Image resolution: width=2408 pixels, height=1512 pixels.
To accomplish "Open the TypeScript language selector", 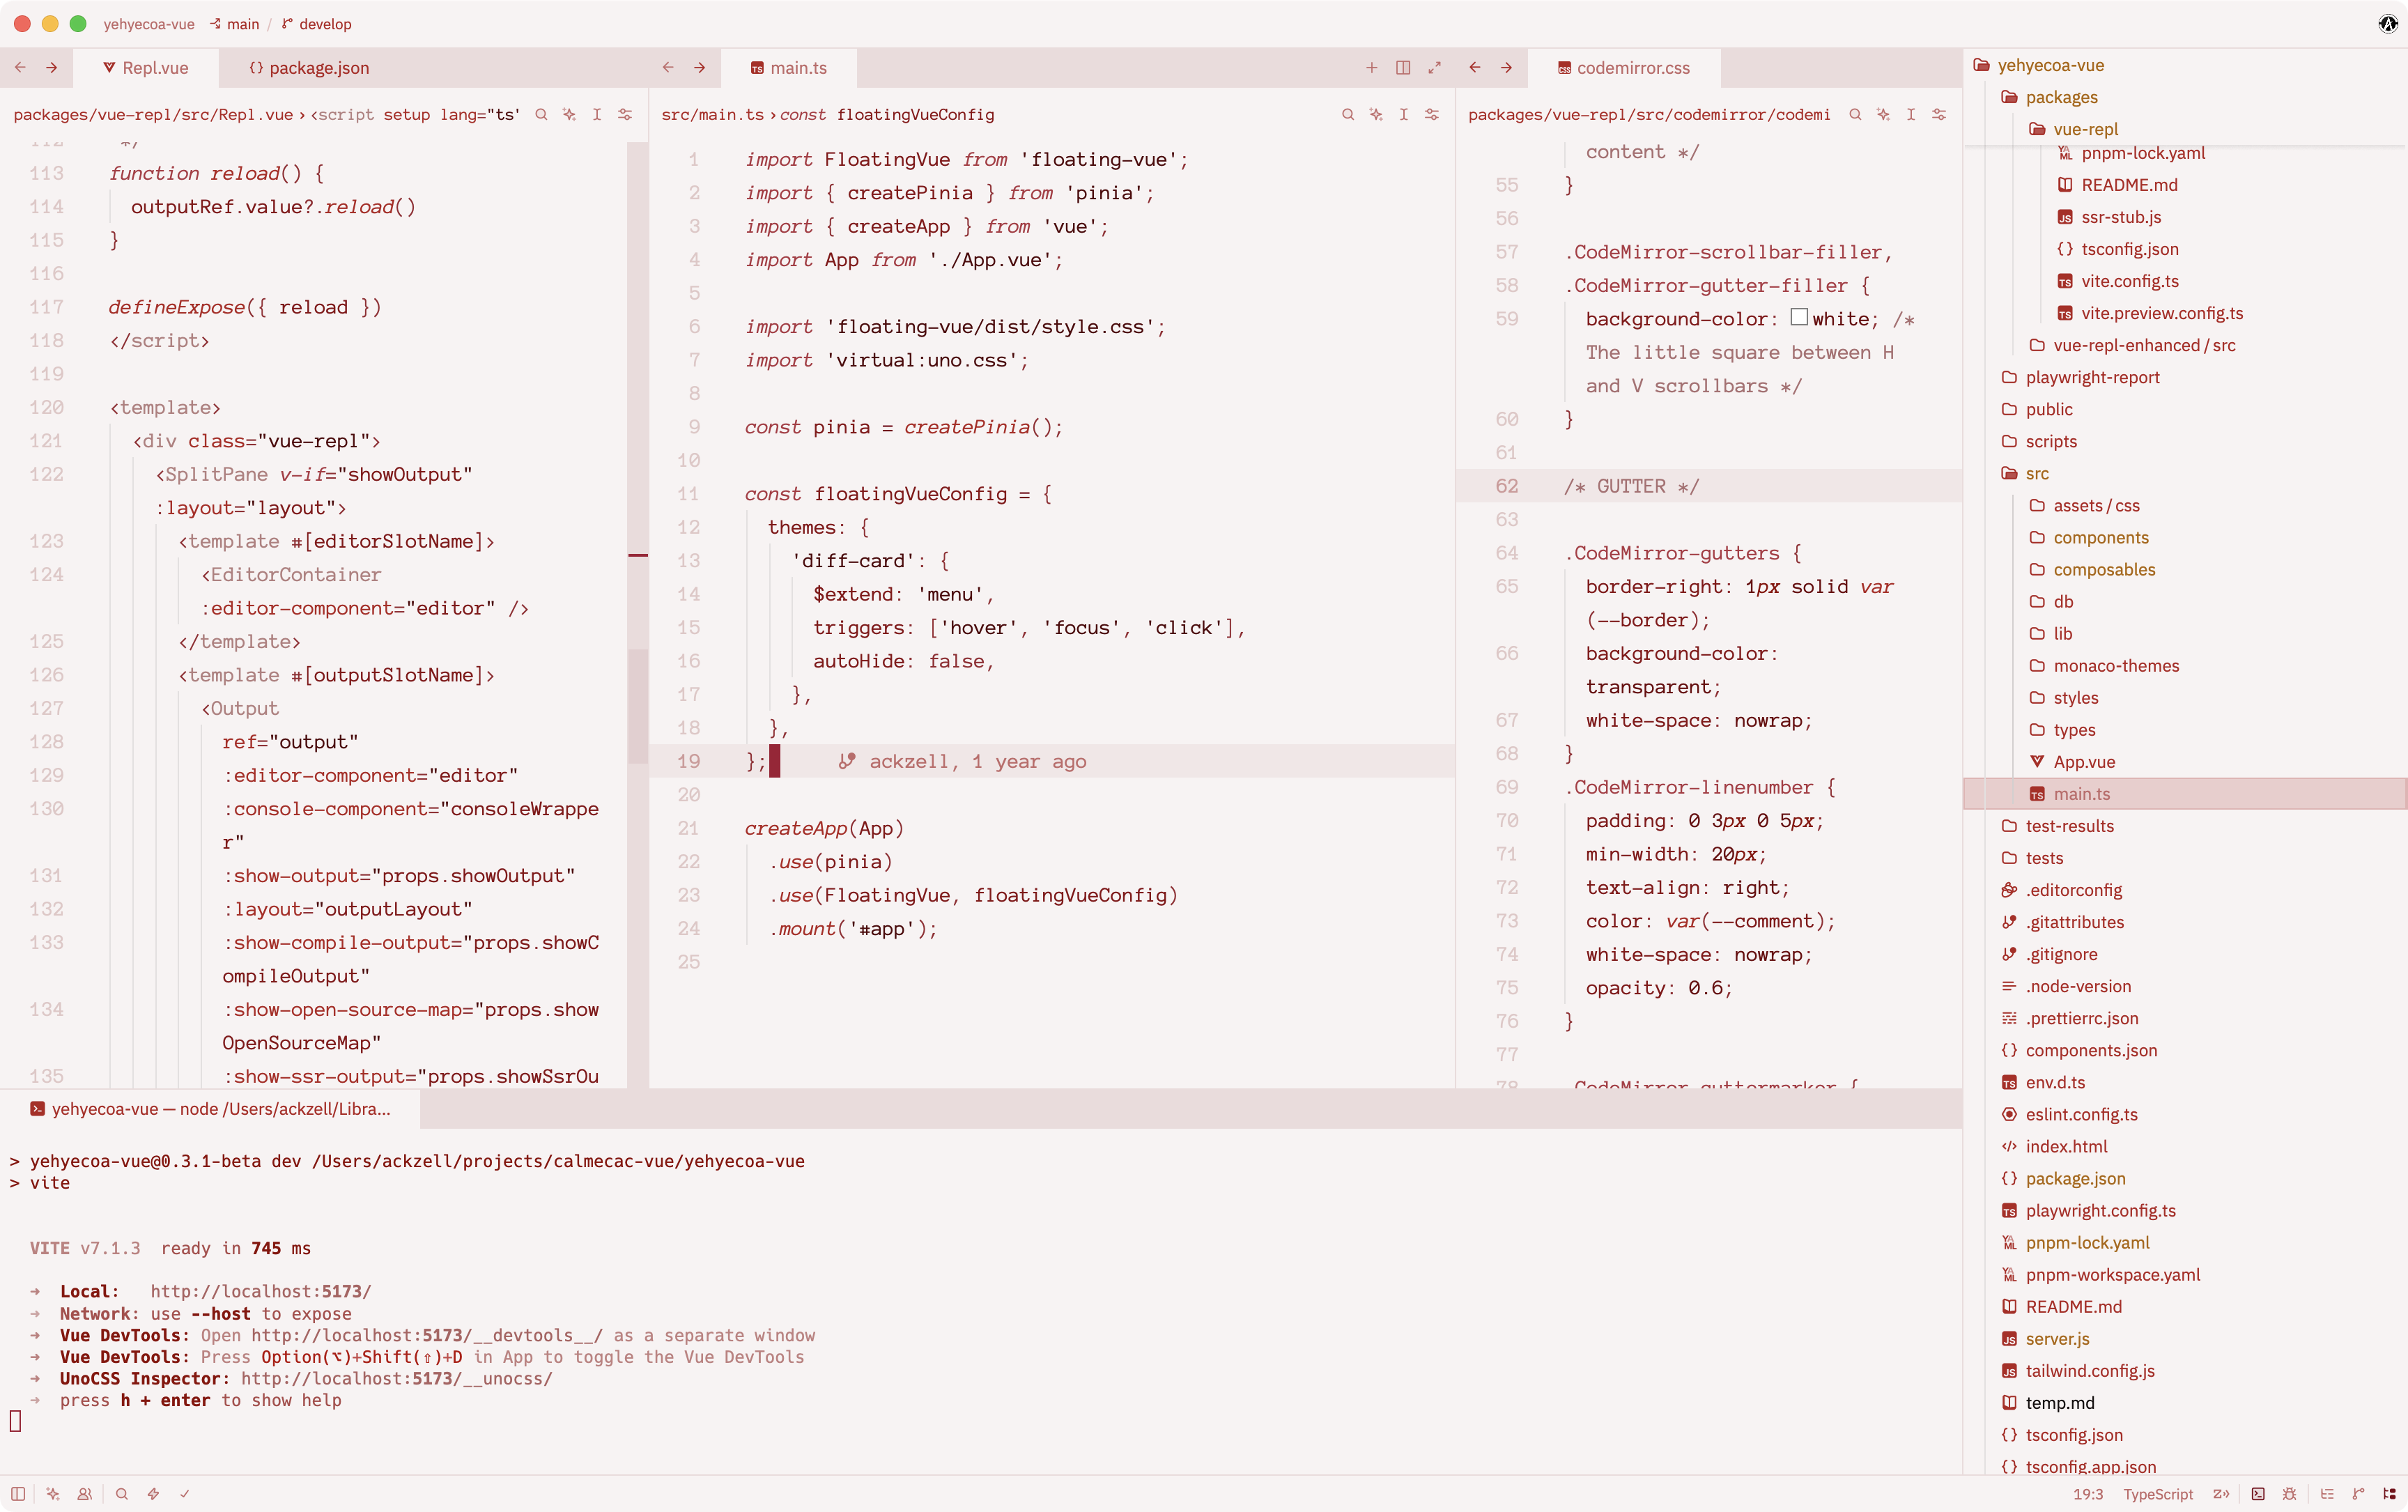I will click(2158, 1494).
